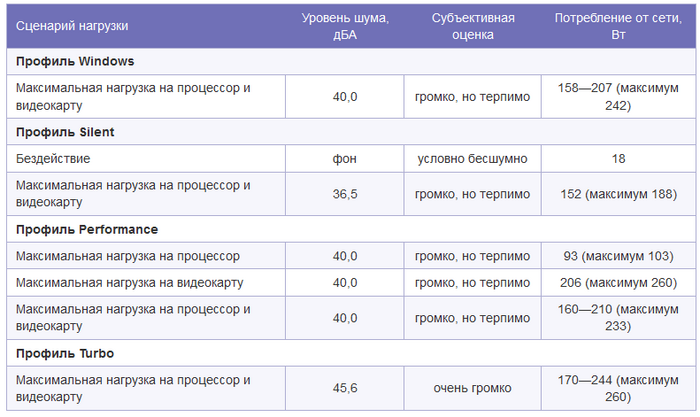The image size is (700, 417).
Task: Click the "152 (максимум 188)" power cell
Action: [618, 194]
